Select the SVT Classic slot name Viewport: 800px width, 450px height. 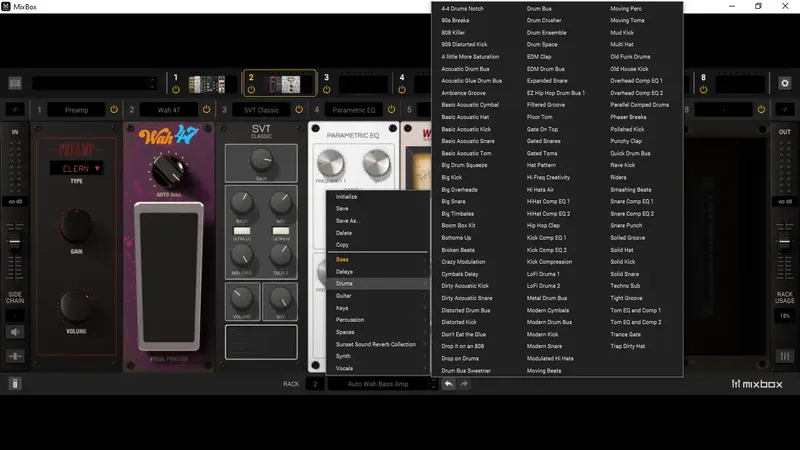[261, 110]
